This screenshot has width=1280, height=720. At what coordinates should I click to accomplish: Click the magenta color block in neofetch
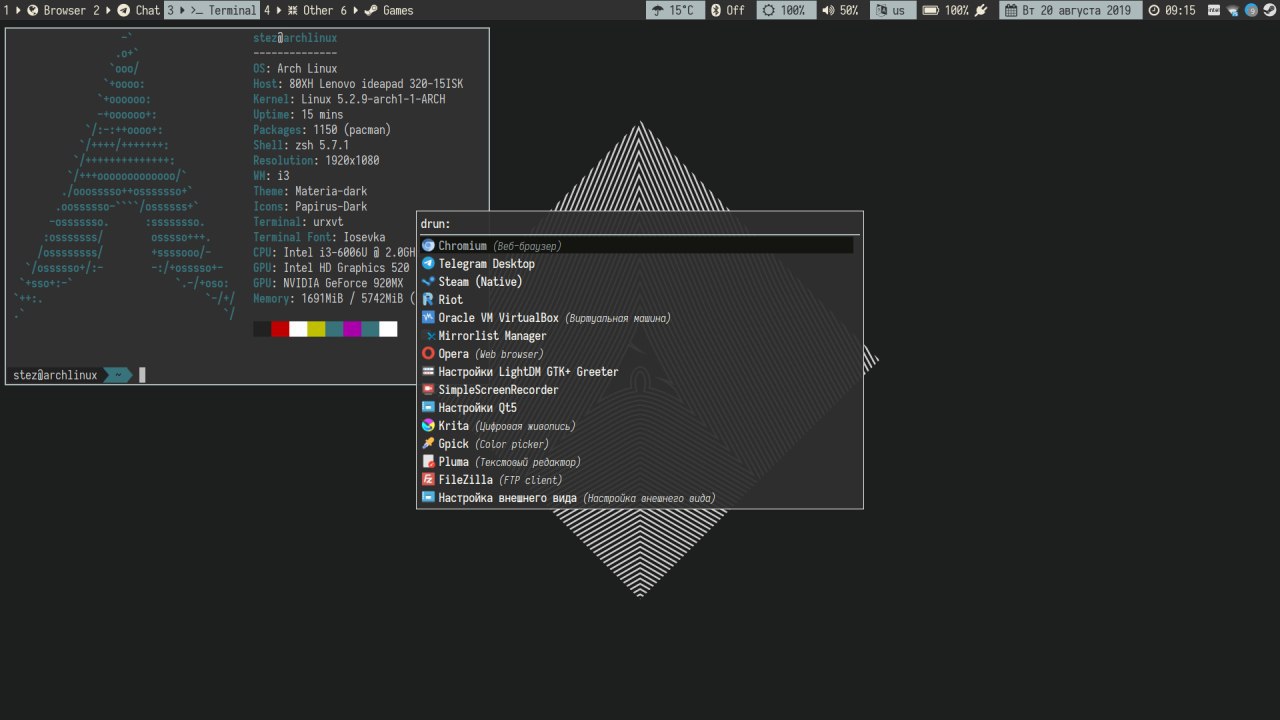click(x=352, y=329)
